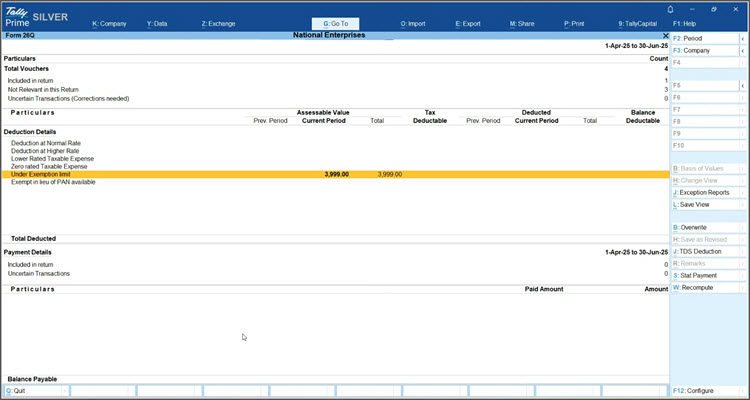This screenshot has height=400, width=750.
Task: Open the notifications bell icon
Action: [670, 10]
